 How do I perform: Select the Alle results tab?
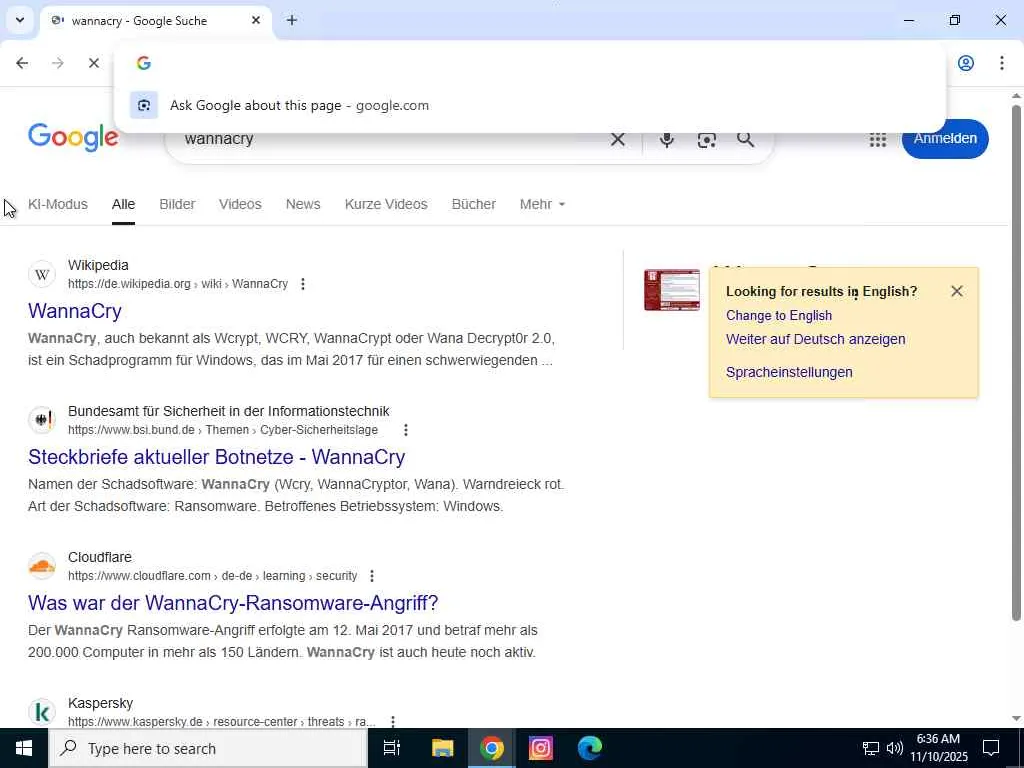[x=123, y=204]
